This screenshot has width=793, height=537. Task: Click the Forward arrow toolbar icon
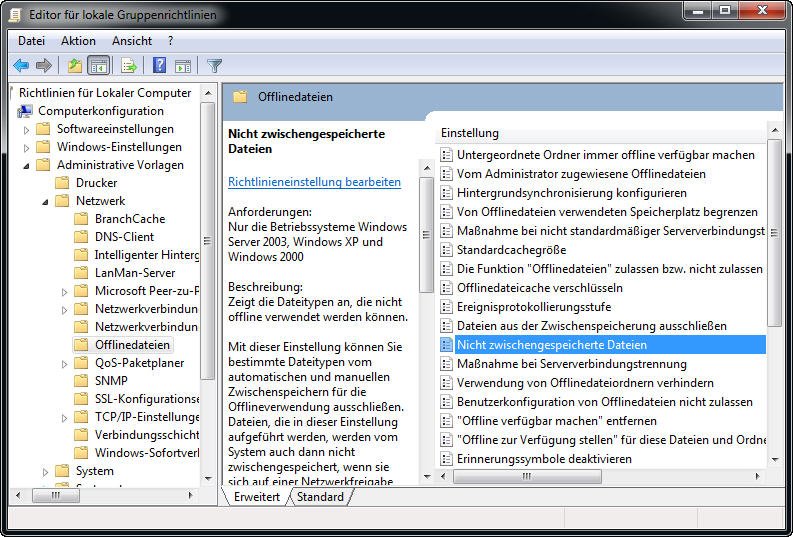tap(44, 65)
